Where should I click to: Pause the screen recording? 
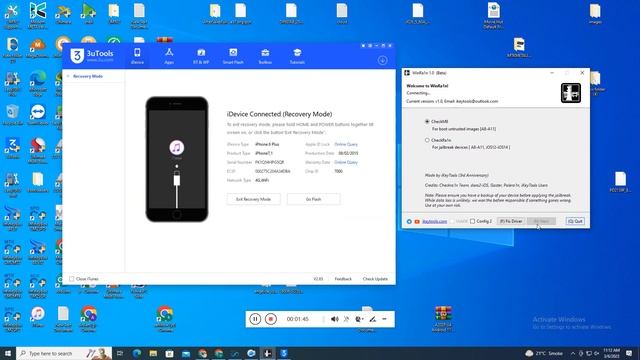[255, 319]
